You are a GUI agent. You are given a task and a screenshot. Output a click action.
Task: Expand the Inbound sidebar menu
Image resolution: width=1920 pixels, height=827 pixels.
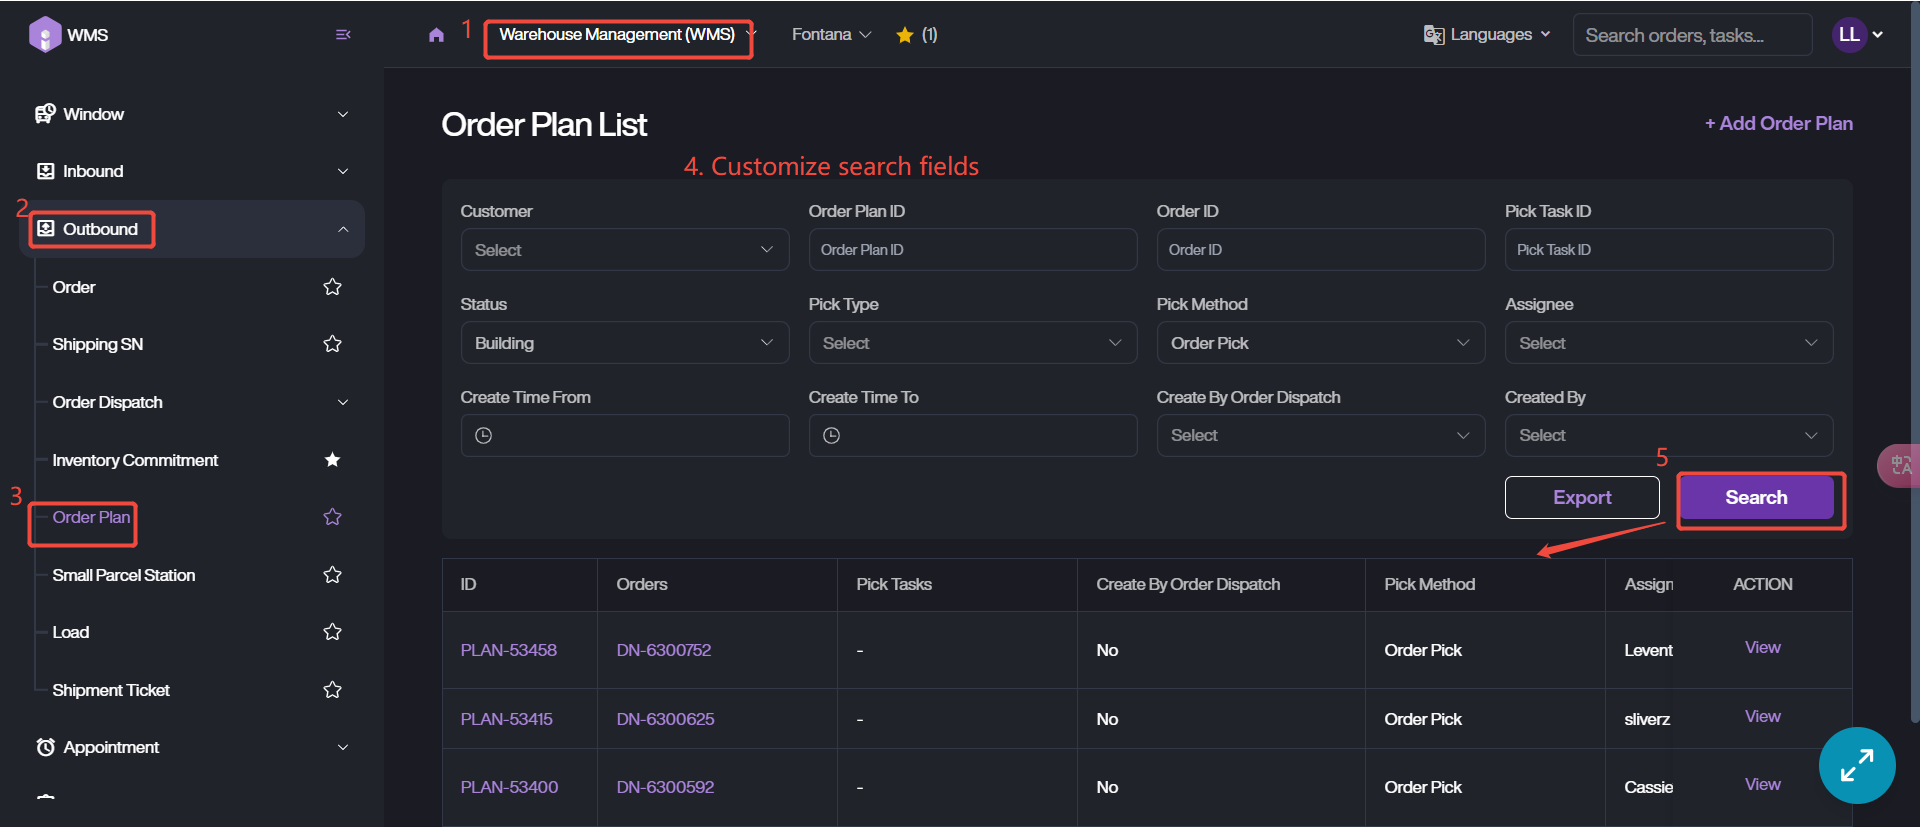click(192, 171)
